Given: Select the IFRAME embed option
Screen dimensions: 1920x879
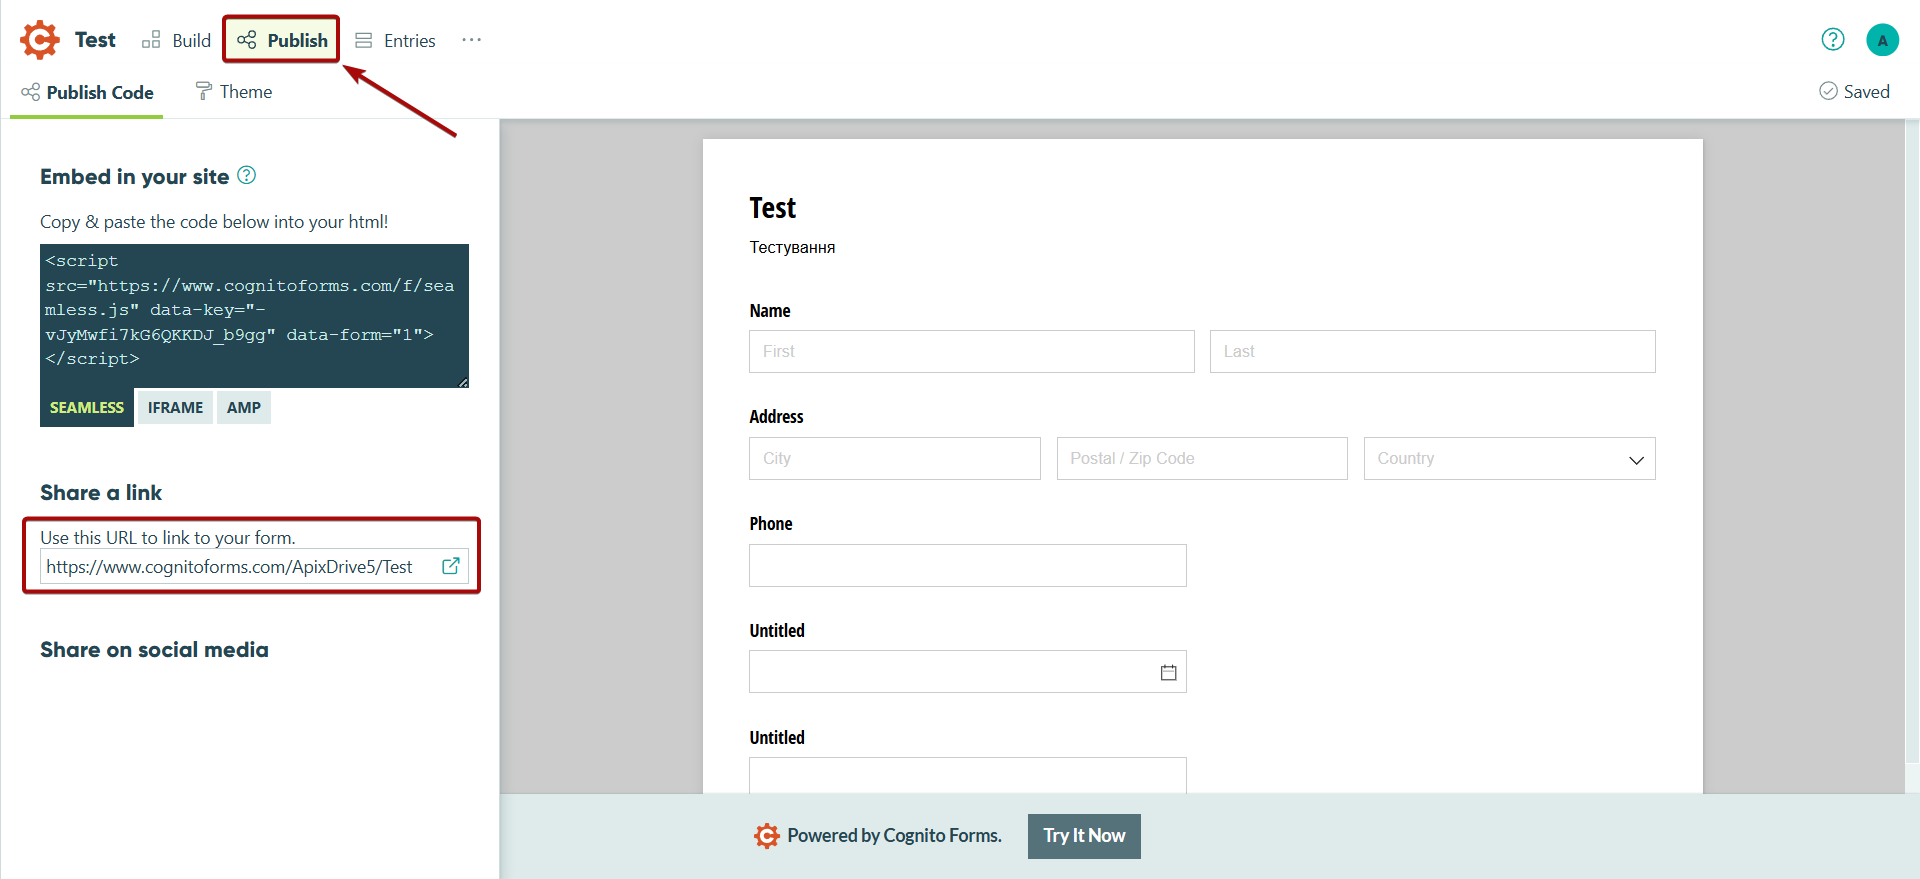Looking at the screenshot, I should [175, 407].
